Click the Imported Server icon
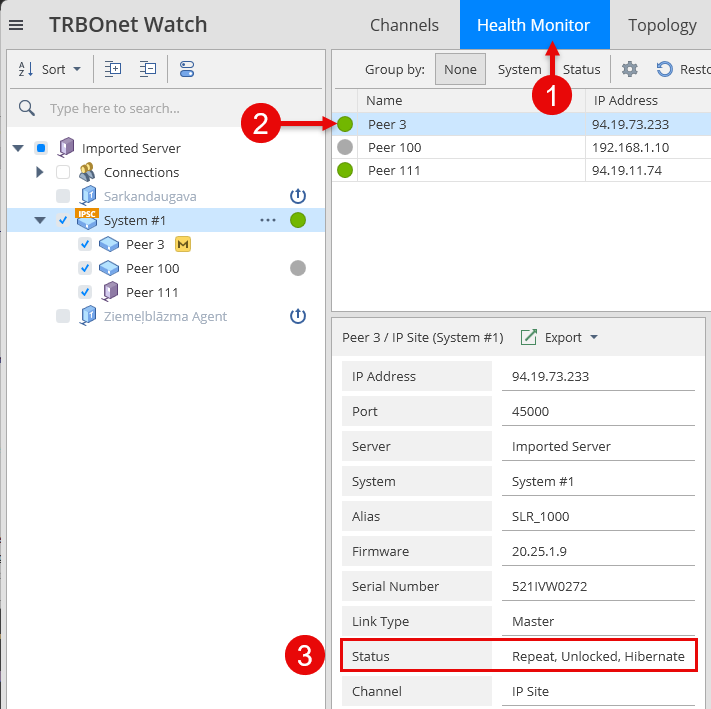 pyautogui.click(x=66, y=148)
